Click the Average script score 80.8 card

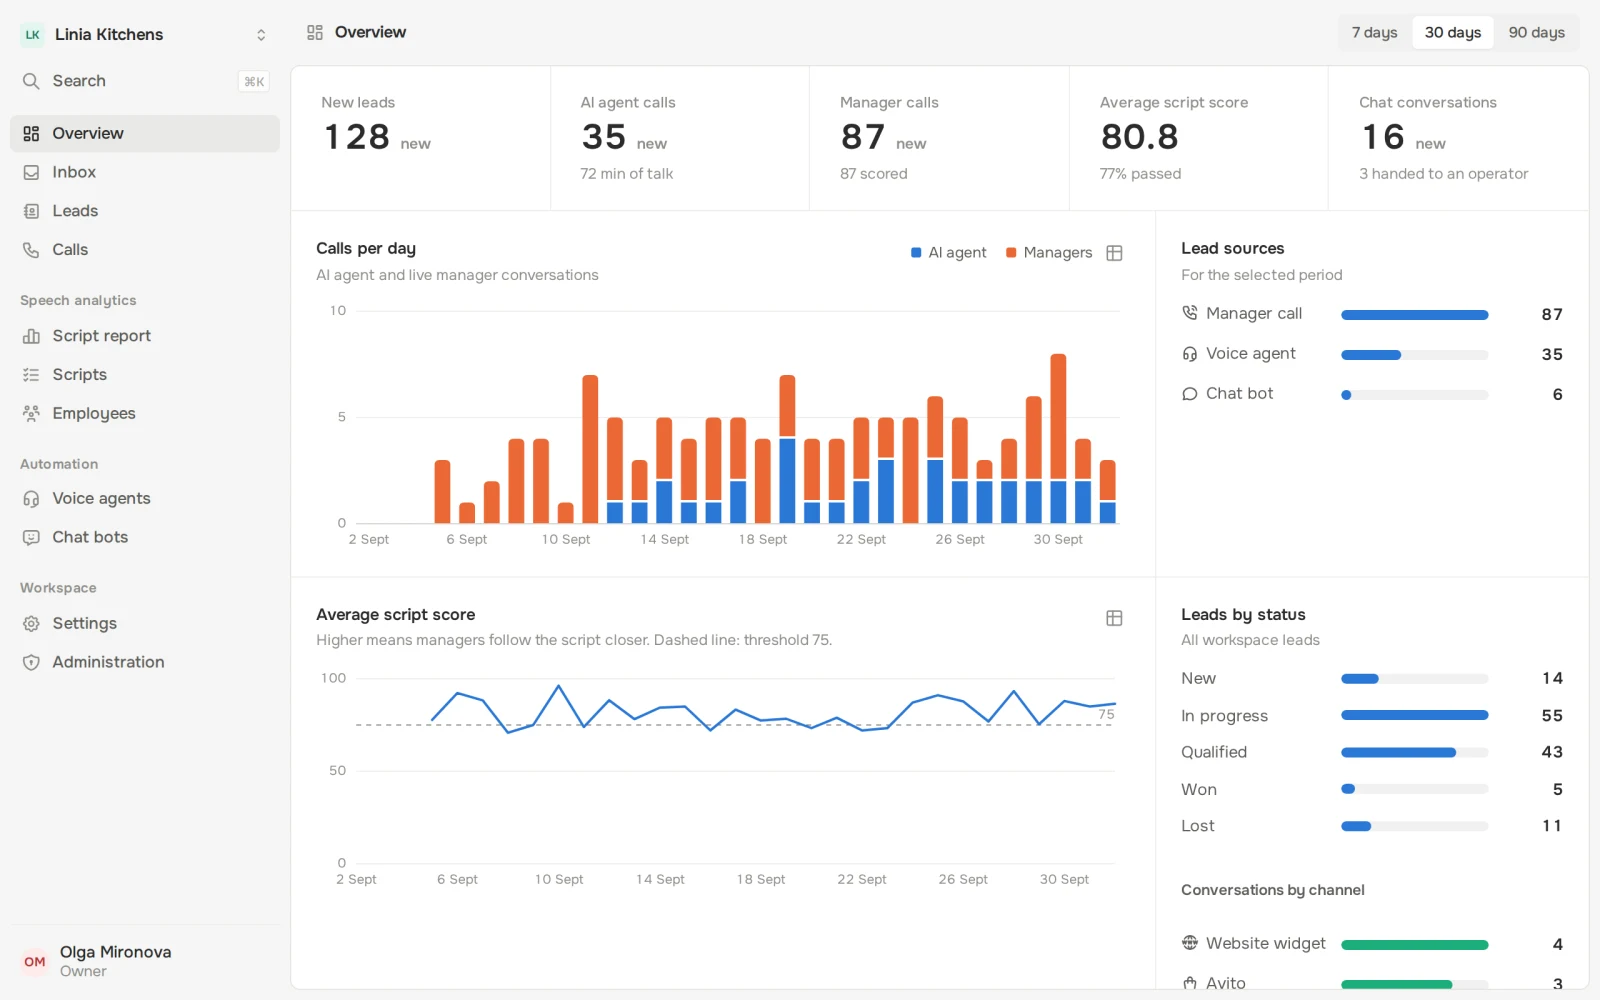[x=1199, y=139]
